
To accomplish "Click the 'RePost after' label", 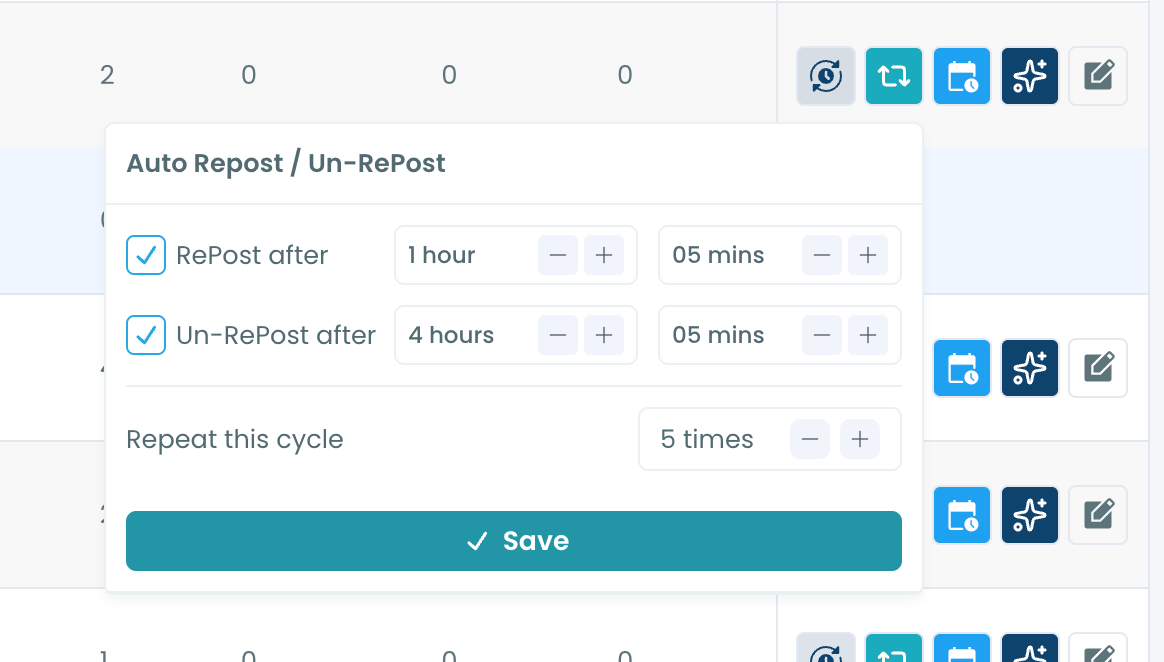I will click(252, 255).
